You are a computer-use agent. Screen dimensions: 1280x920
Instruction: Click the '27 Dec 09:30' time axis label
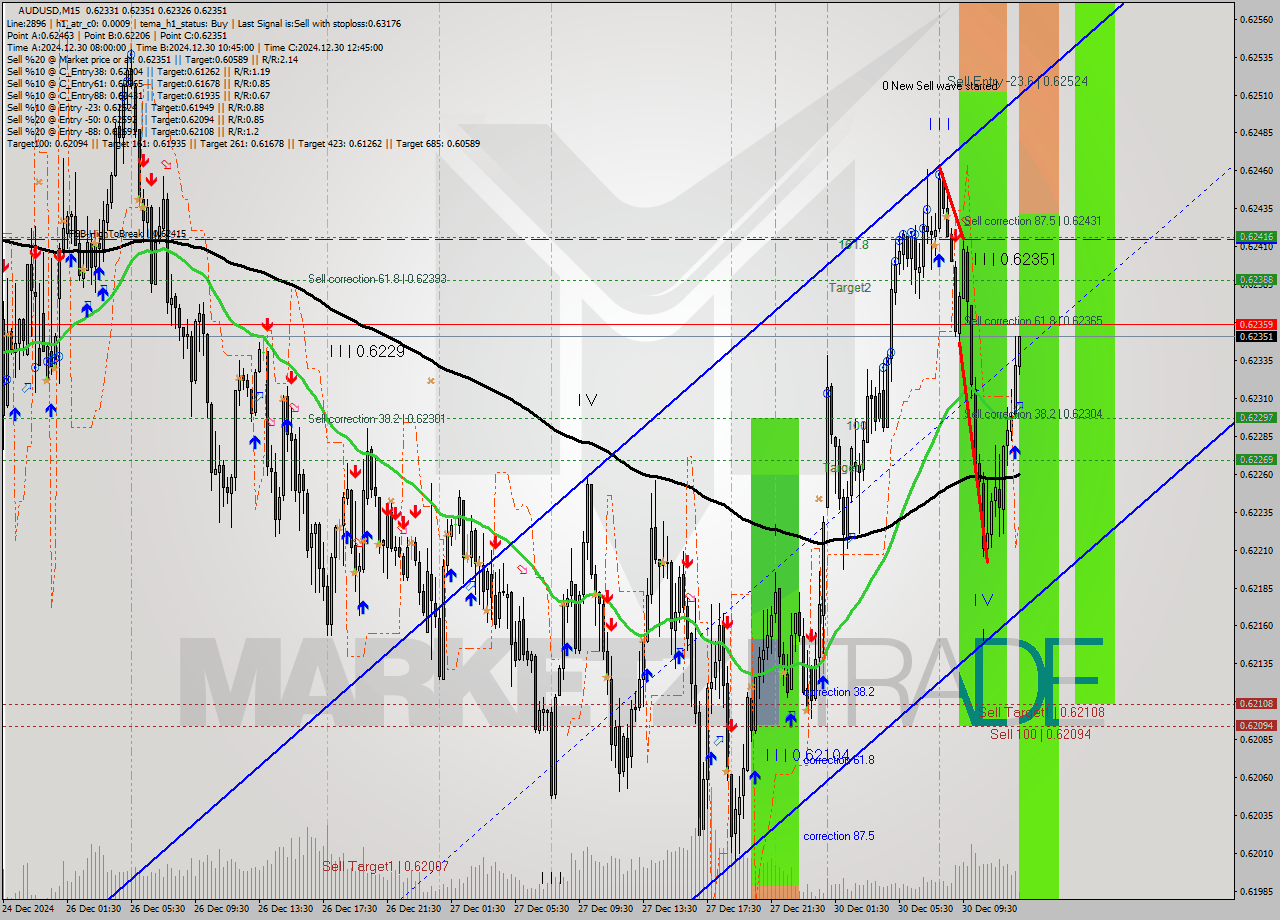pyautogui.click(x=605, y=910)
